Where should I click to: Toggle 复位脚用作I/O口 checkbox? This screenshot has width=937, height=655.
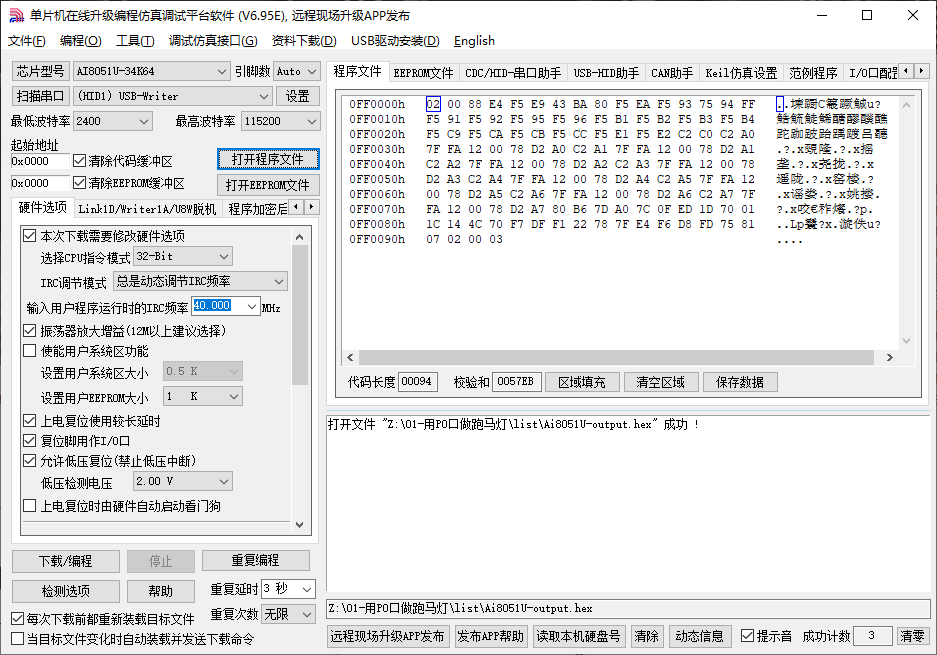29,441
